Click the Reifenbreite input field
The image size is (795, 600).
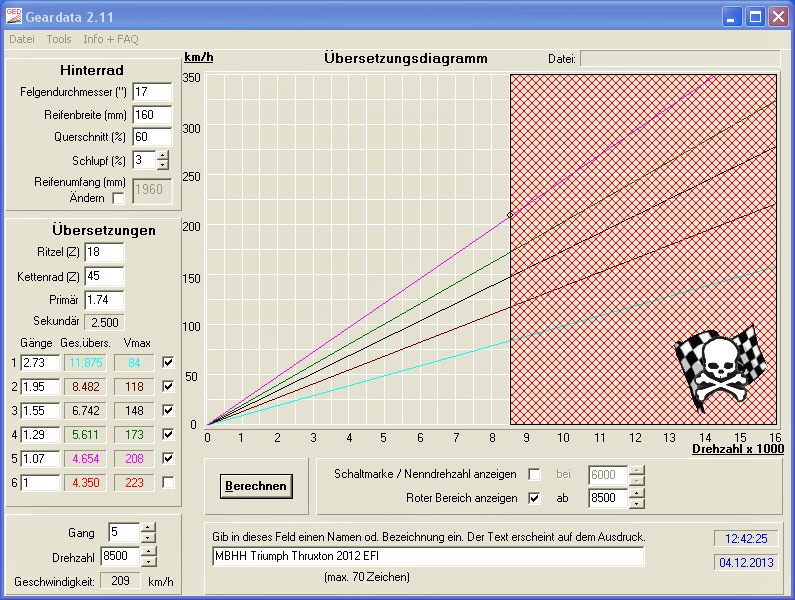(x=152, y=115)
